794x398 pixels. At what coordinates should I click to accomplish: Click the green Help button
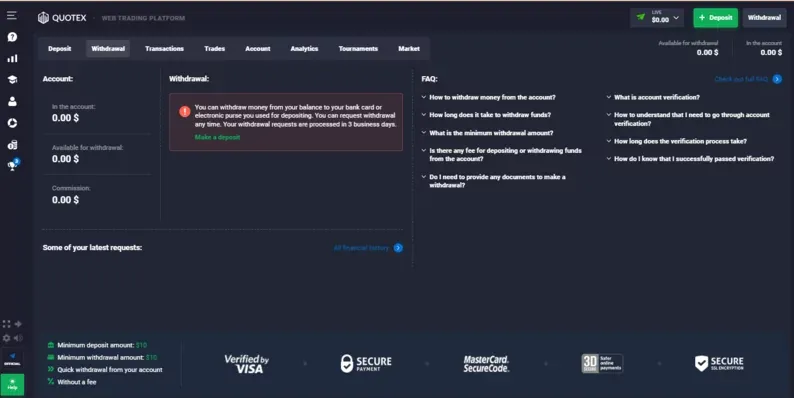click(12, 384)
